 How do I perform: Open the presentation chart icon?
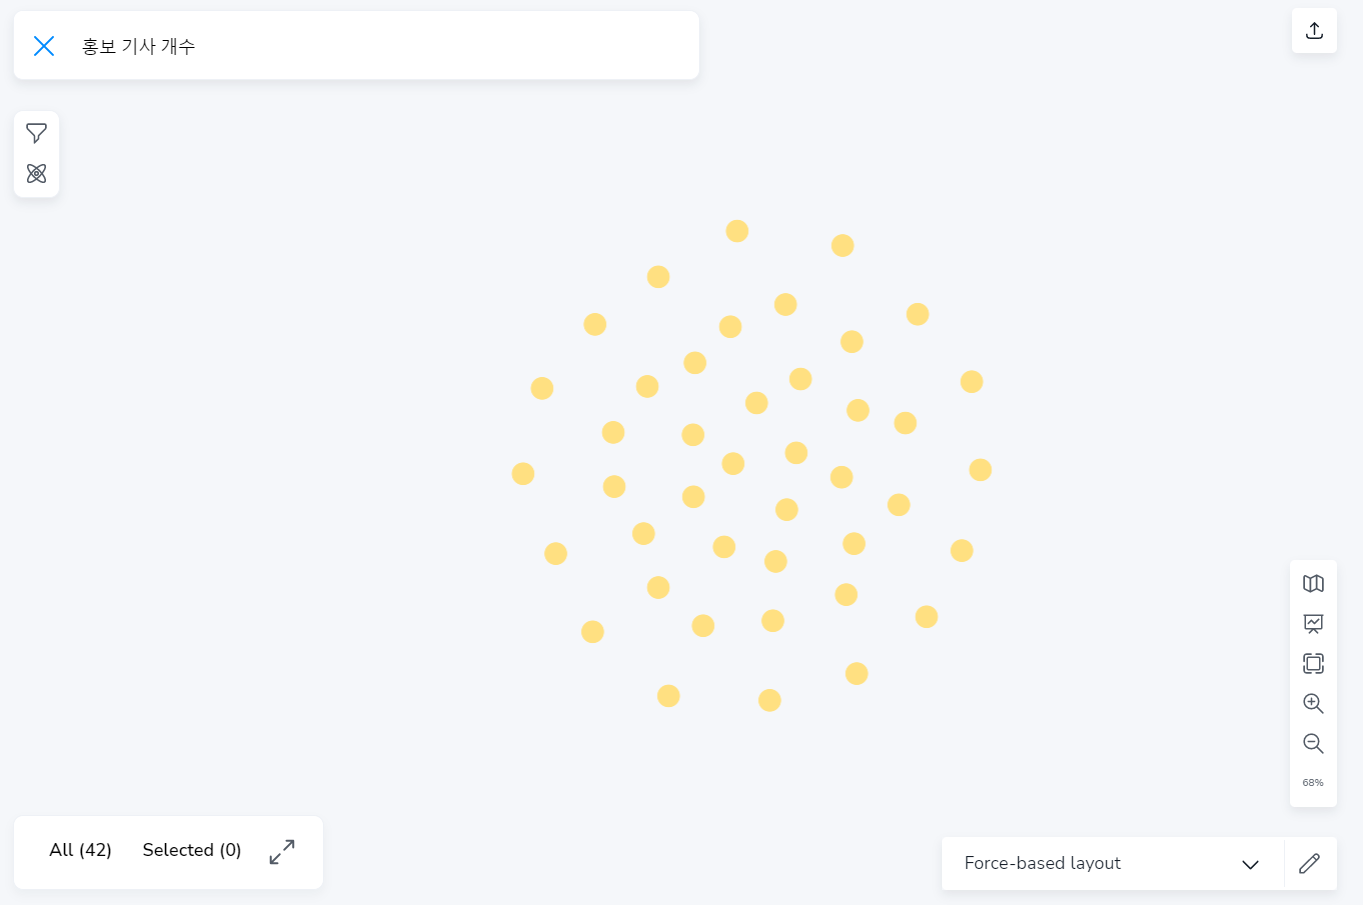[x=1313, y=624]
